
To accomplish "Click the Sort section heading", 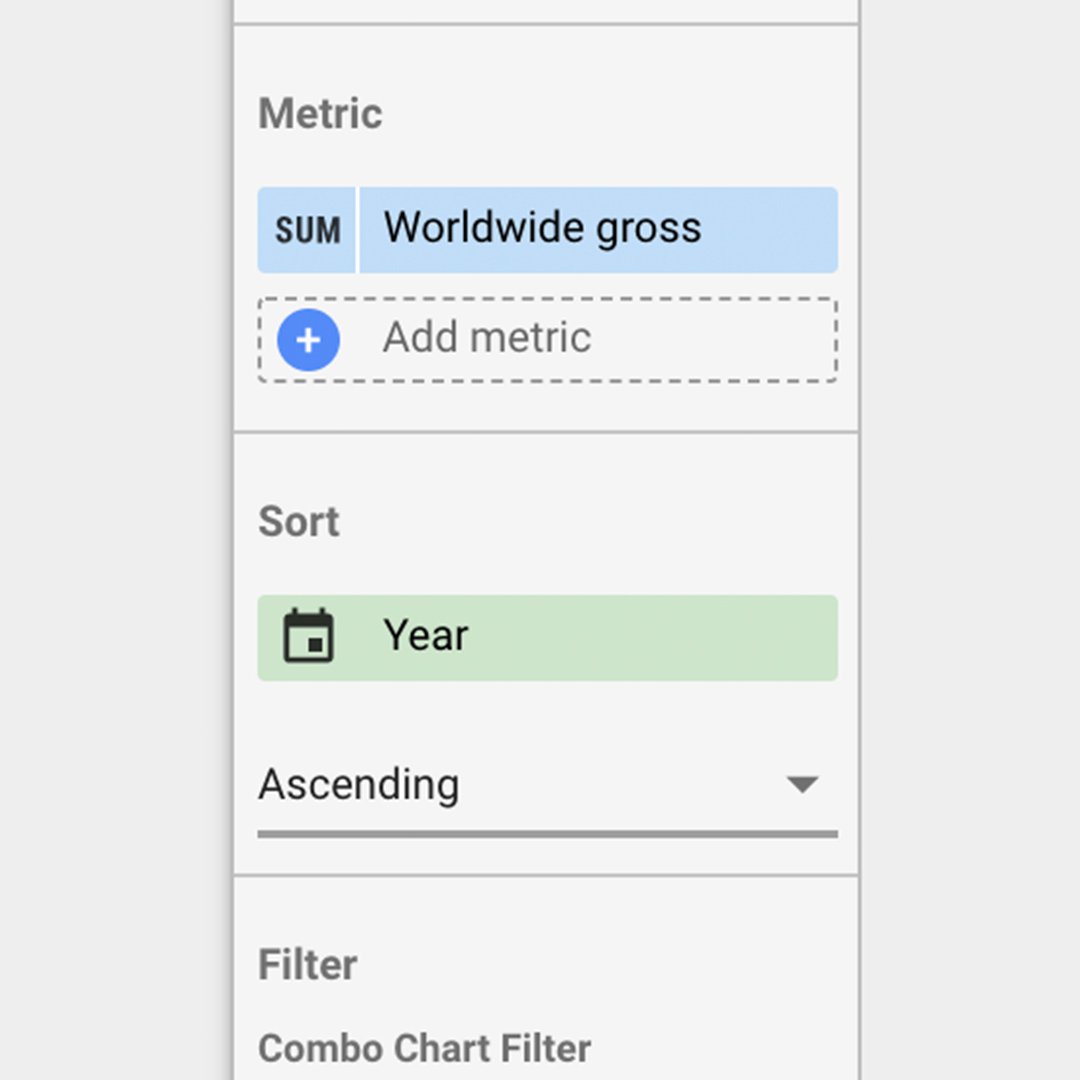I will point(299,521).
